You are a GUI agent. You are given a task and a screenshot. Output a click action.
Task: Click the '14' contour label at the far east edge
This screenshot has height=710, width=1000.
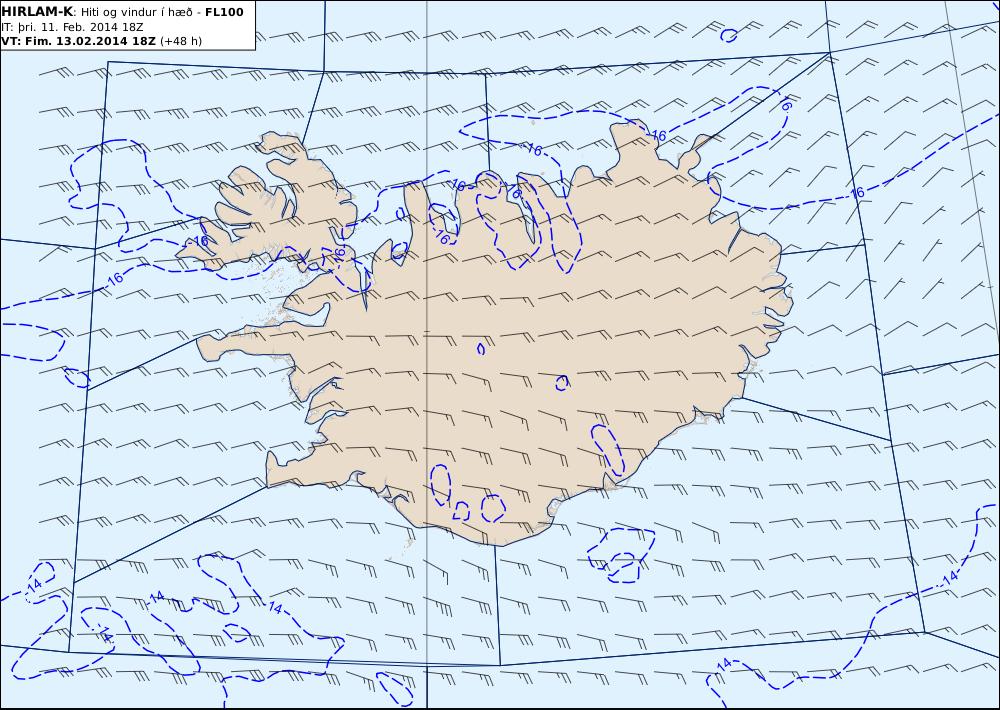pos(950,577)
